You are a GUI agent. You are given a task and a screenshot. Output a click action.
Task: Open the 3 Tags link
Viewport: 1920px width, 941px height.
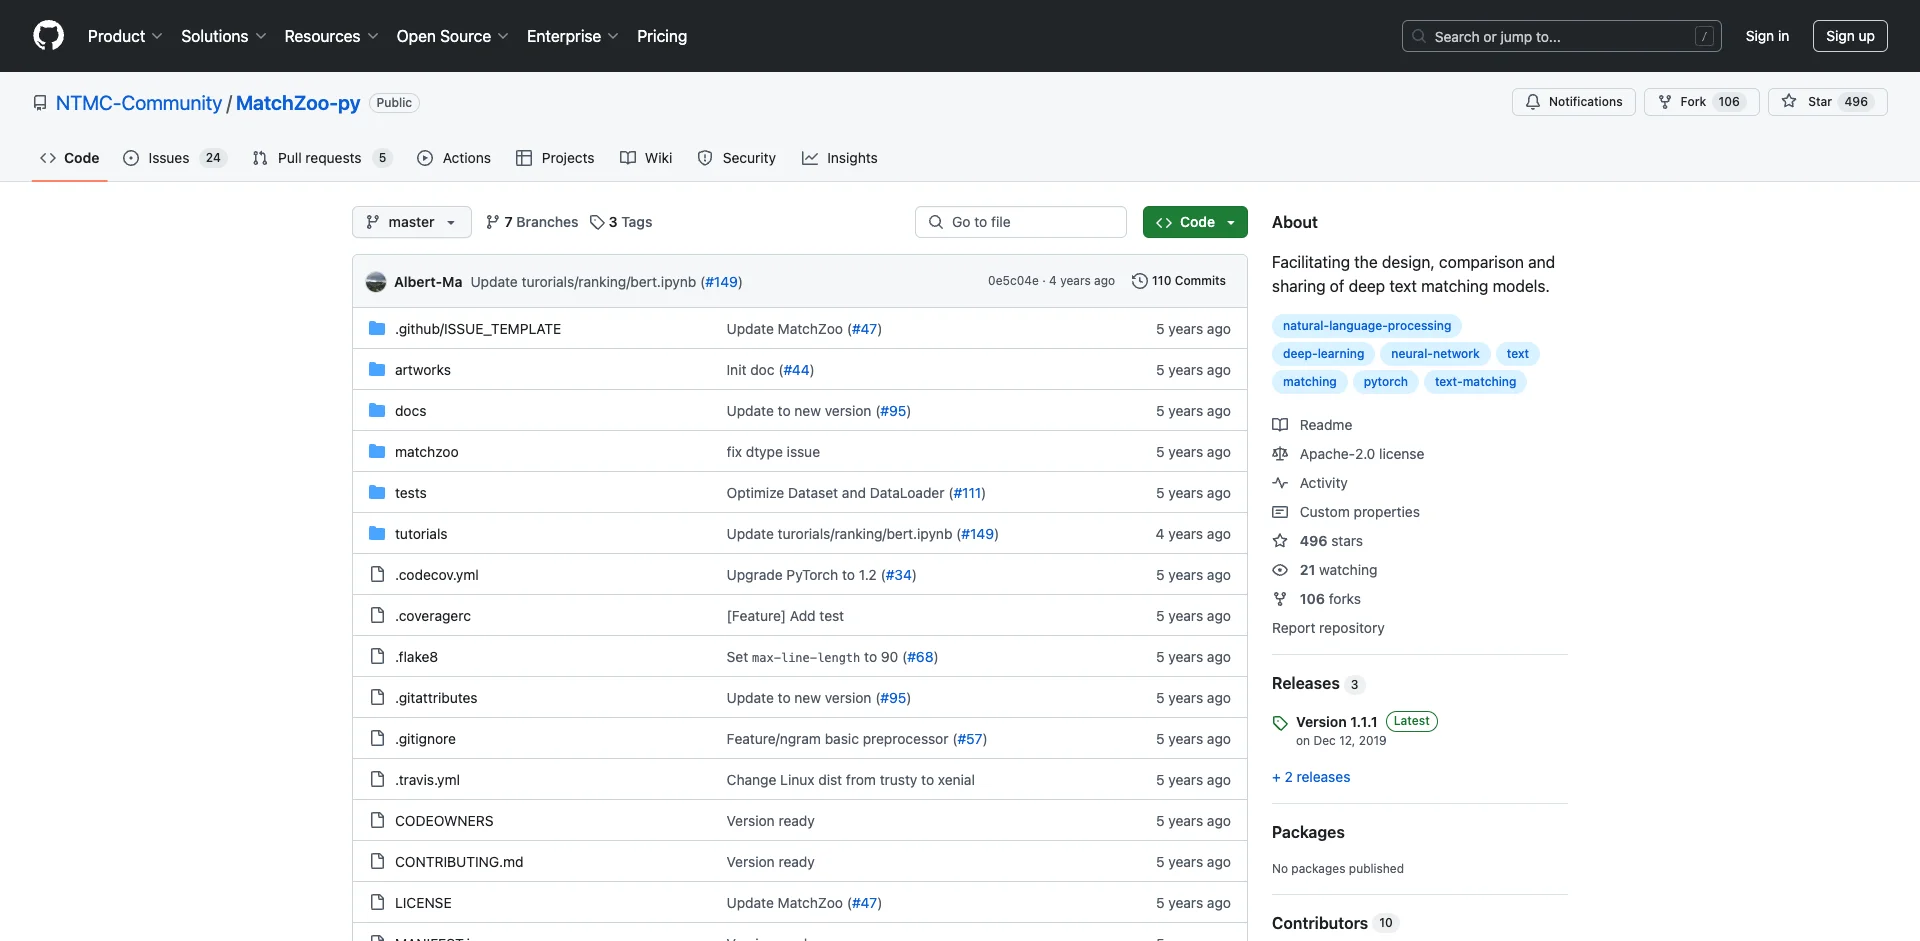click(x=621, y=222)
